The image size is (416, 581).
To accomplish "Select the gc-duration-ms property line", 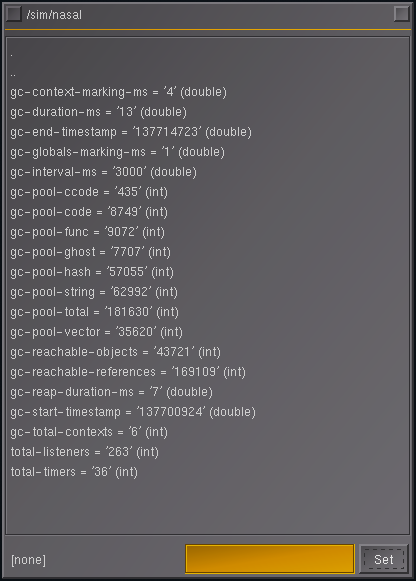I will tap(99, 112).
